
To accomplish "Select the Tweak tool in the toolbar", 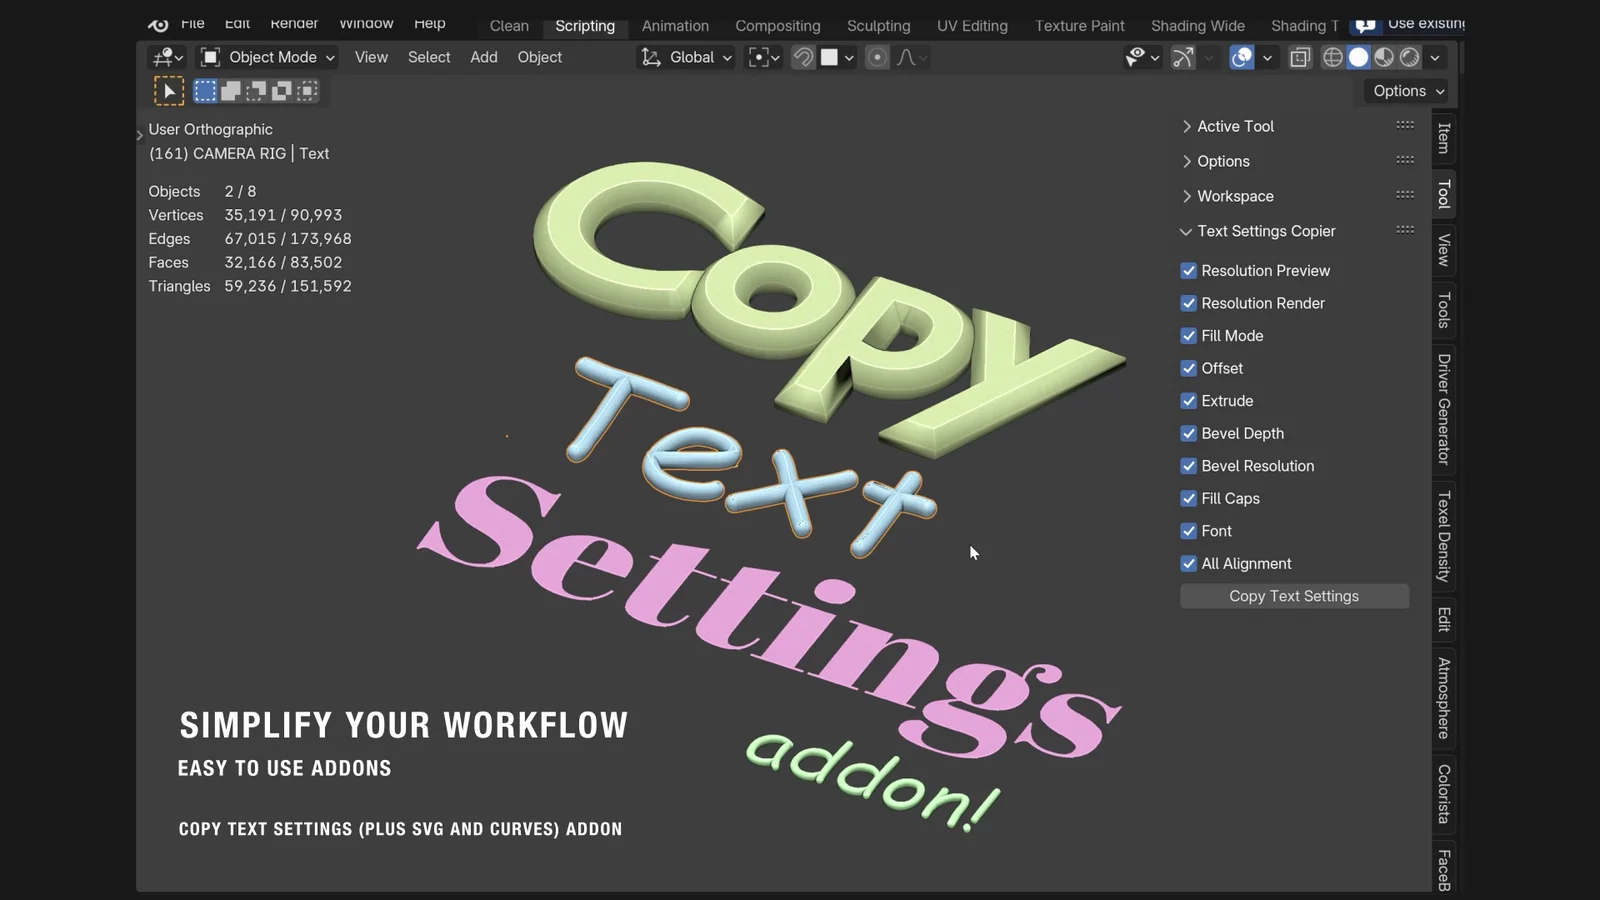I will [x=168, y=91].
